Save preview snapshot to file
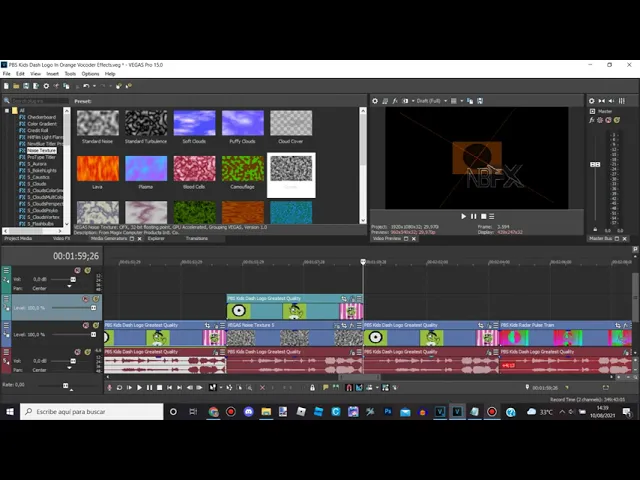The width and height of the screenshot is (640, 480). 480,101
